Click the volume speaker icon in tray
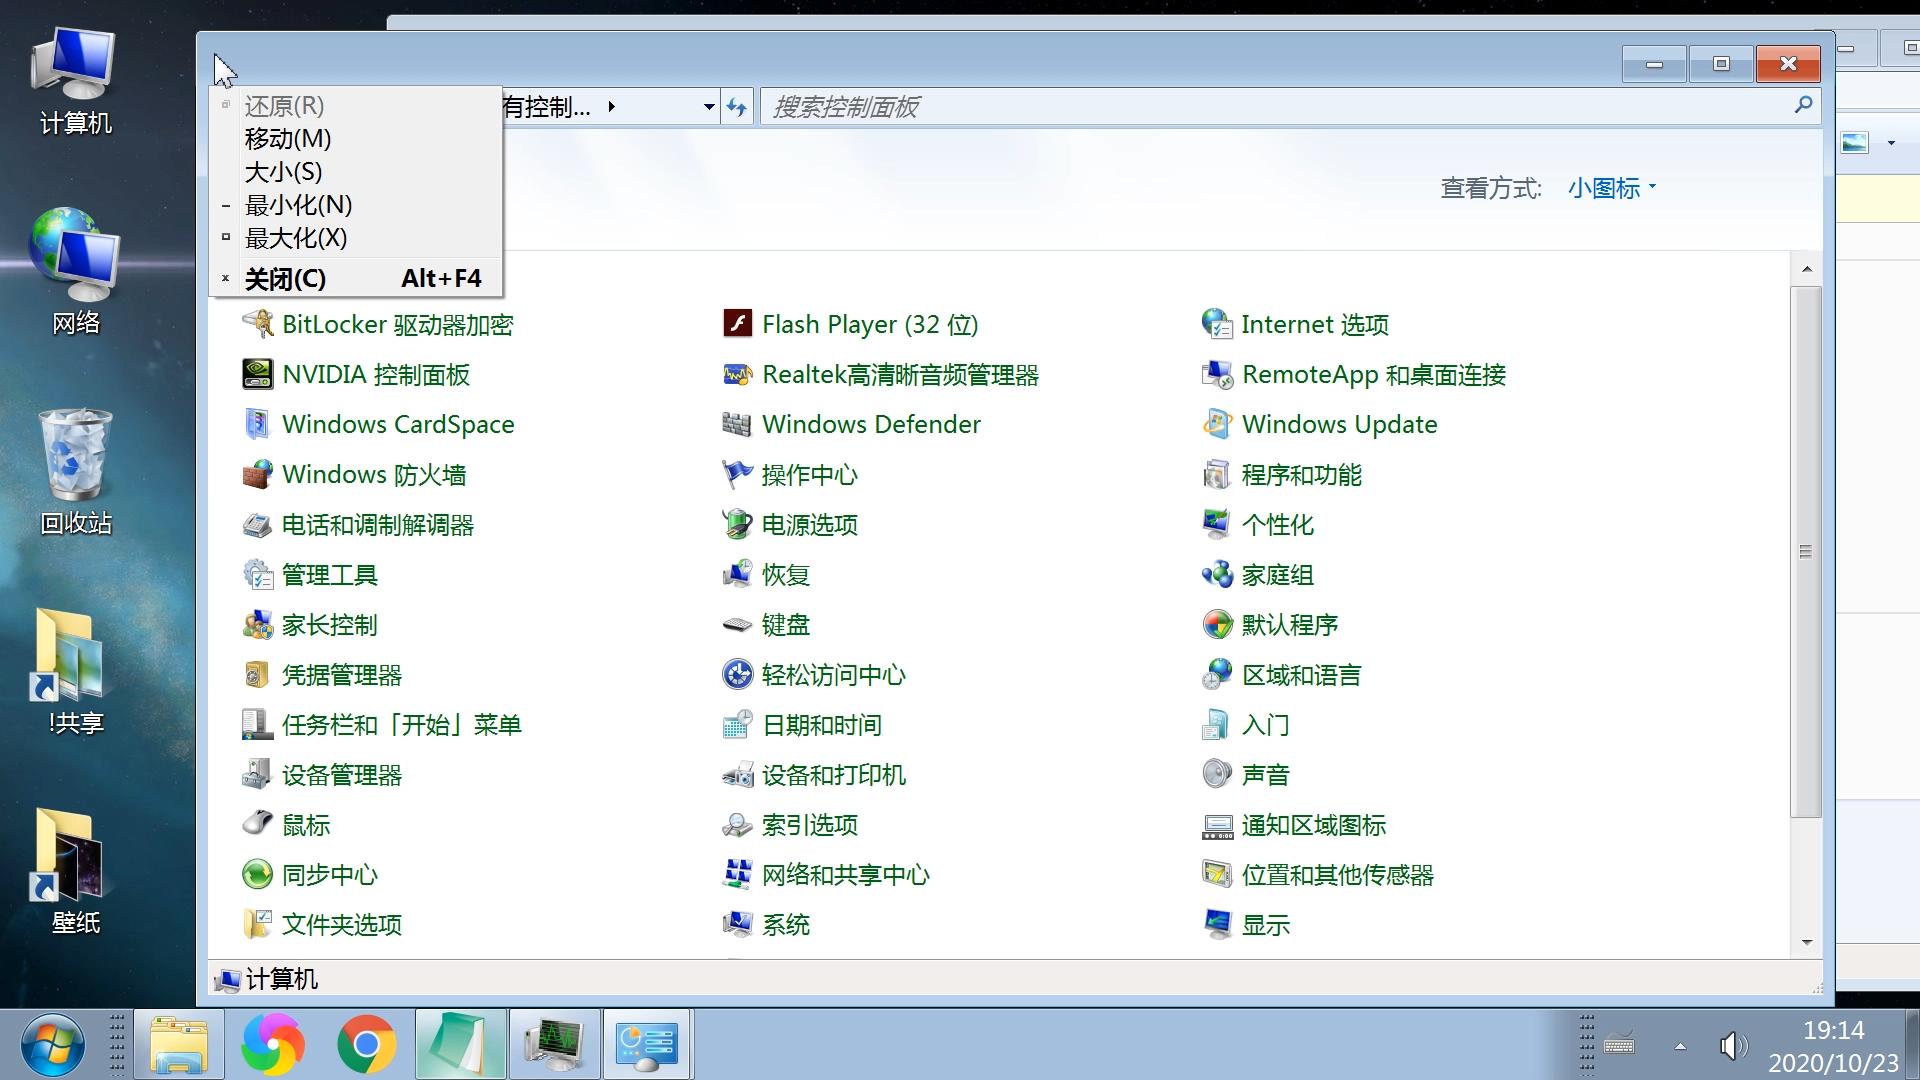Screen dimensions: 1920x1080 pyautogui.click(x=1731, y=1046)
